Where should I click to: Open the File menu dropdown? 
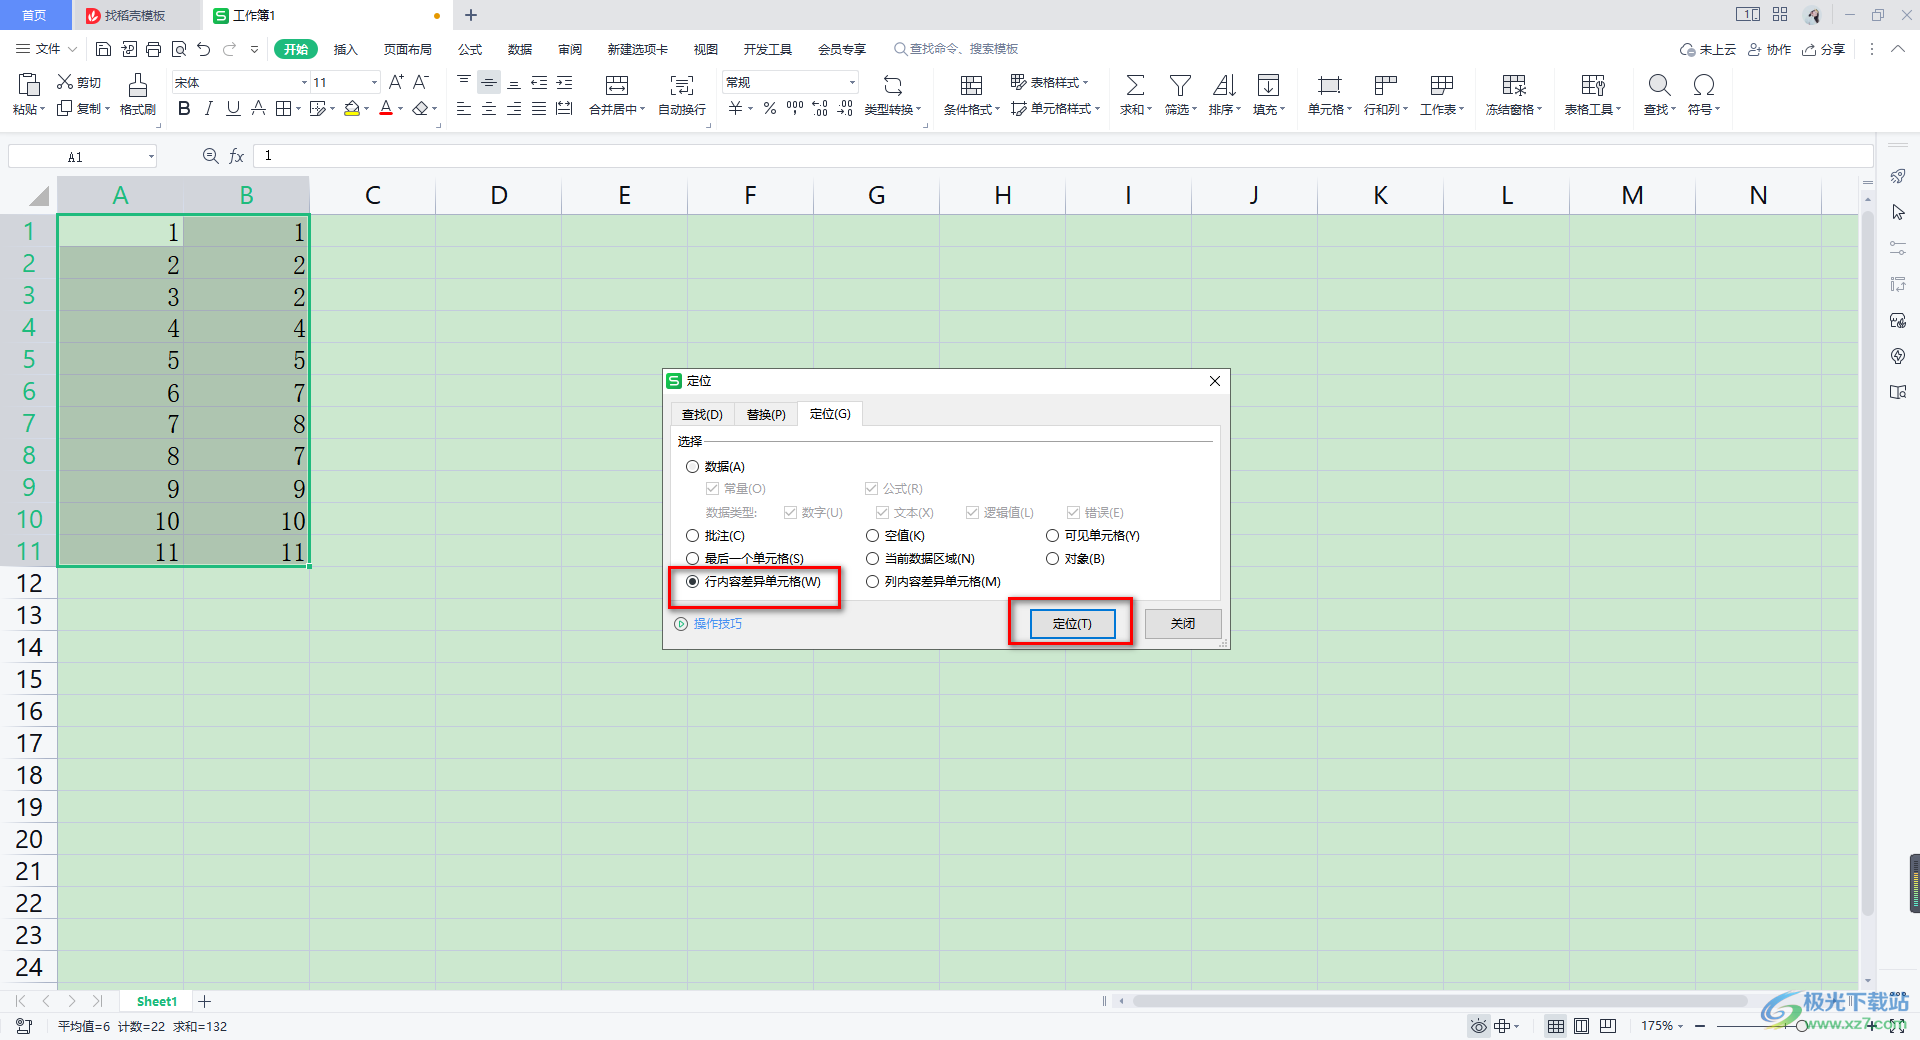pos(46,49)
